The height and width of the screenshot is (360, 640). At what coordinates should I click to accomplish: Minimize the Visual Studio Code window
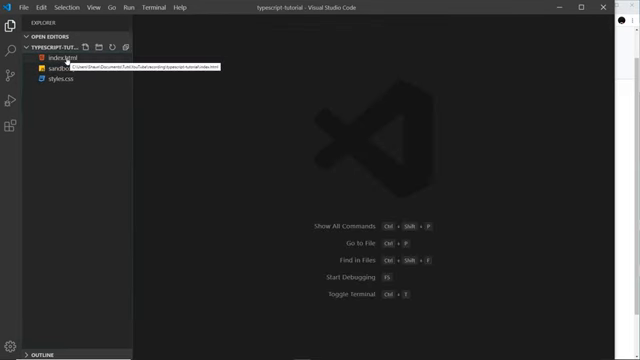(x=560, y=7)
